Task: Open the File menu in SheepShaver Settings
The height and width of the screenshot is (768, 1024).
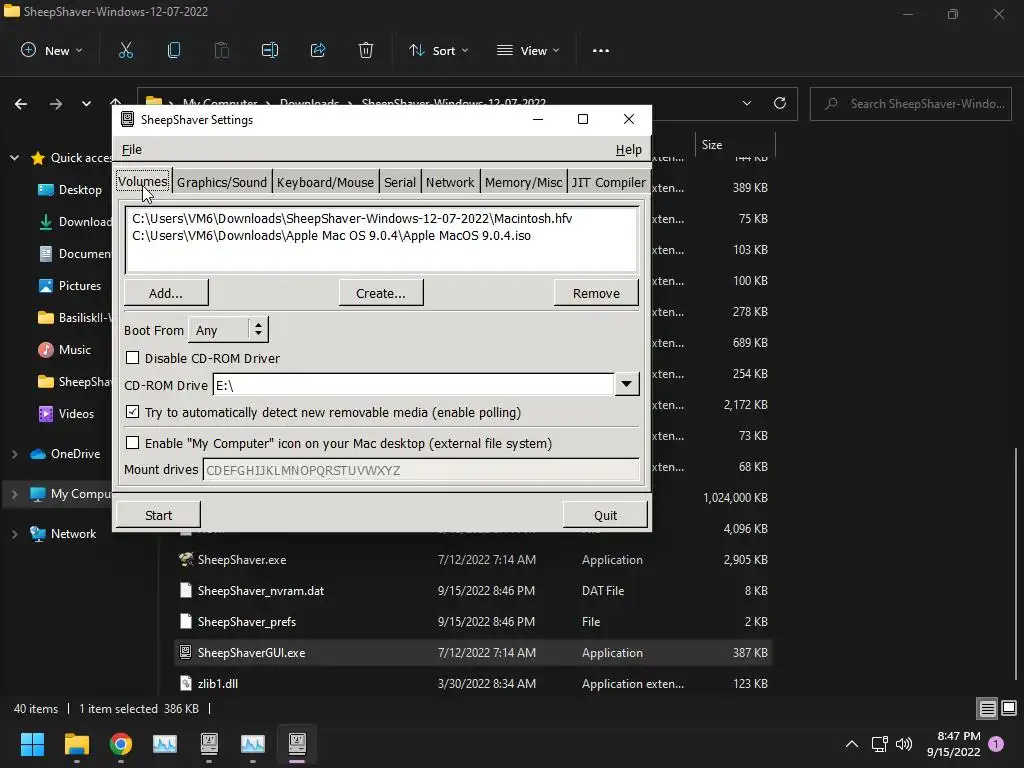Action: pyautogui.click(x=132, y=150)
